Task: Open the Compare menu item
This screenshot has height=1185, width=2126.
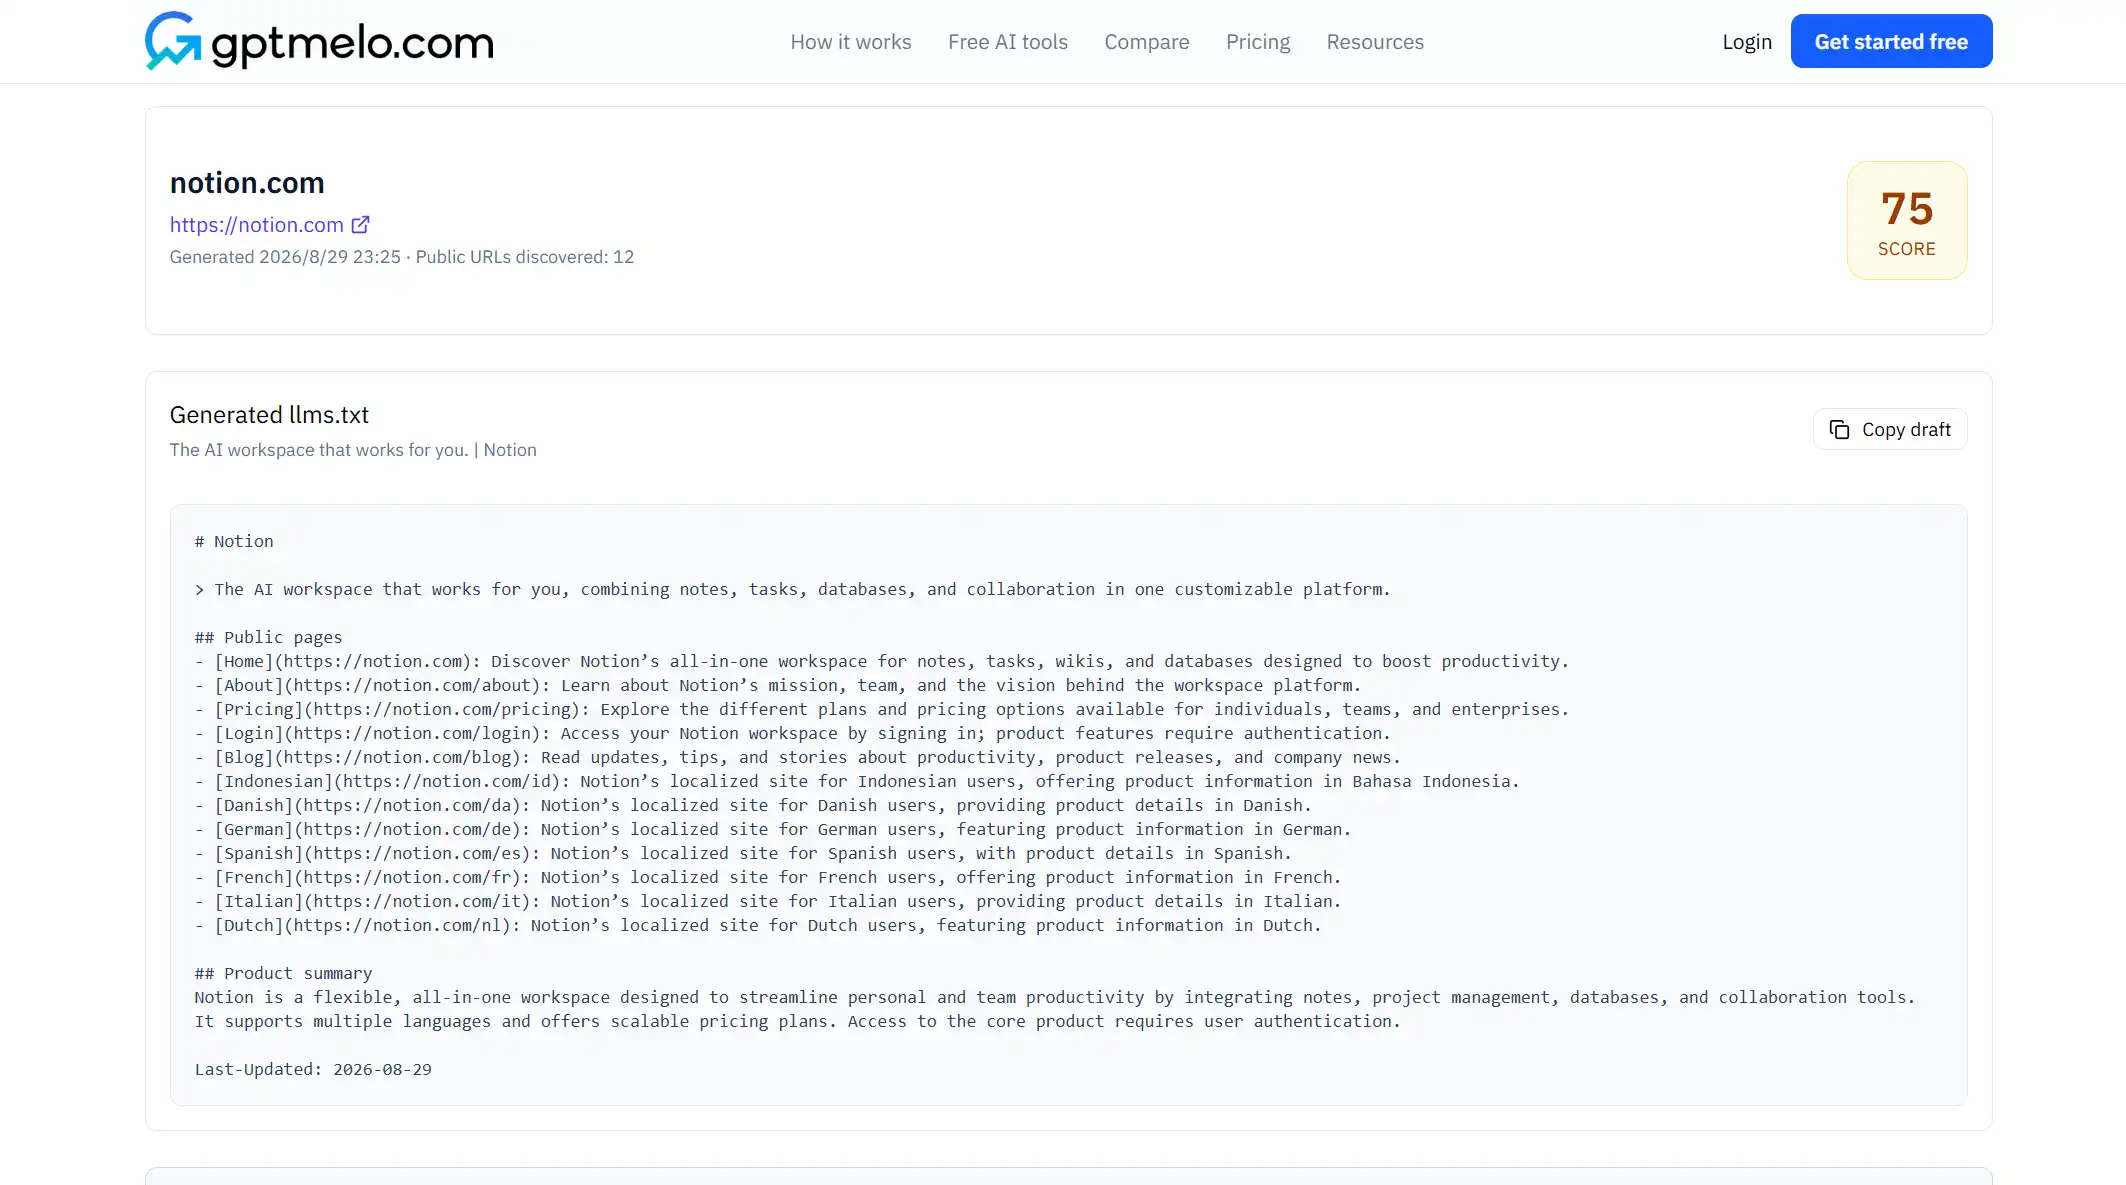Action: tap(1147, 42)
